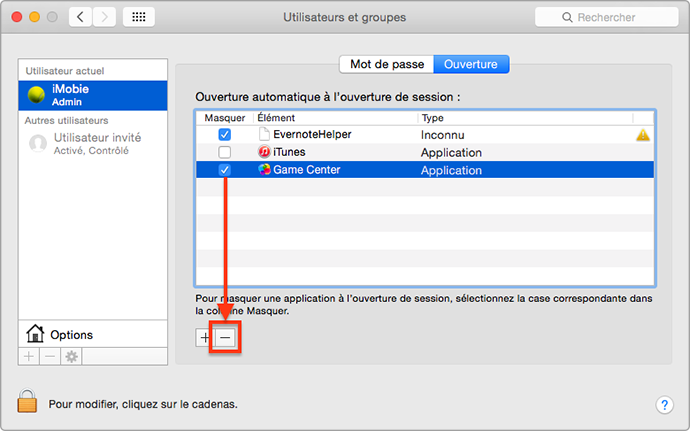
Task: Click the back navigation arrow
Action: pyautogui.click(x=80, y=17)
